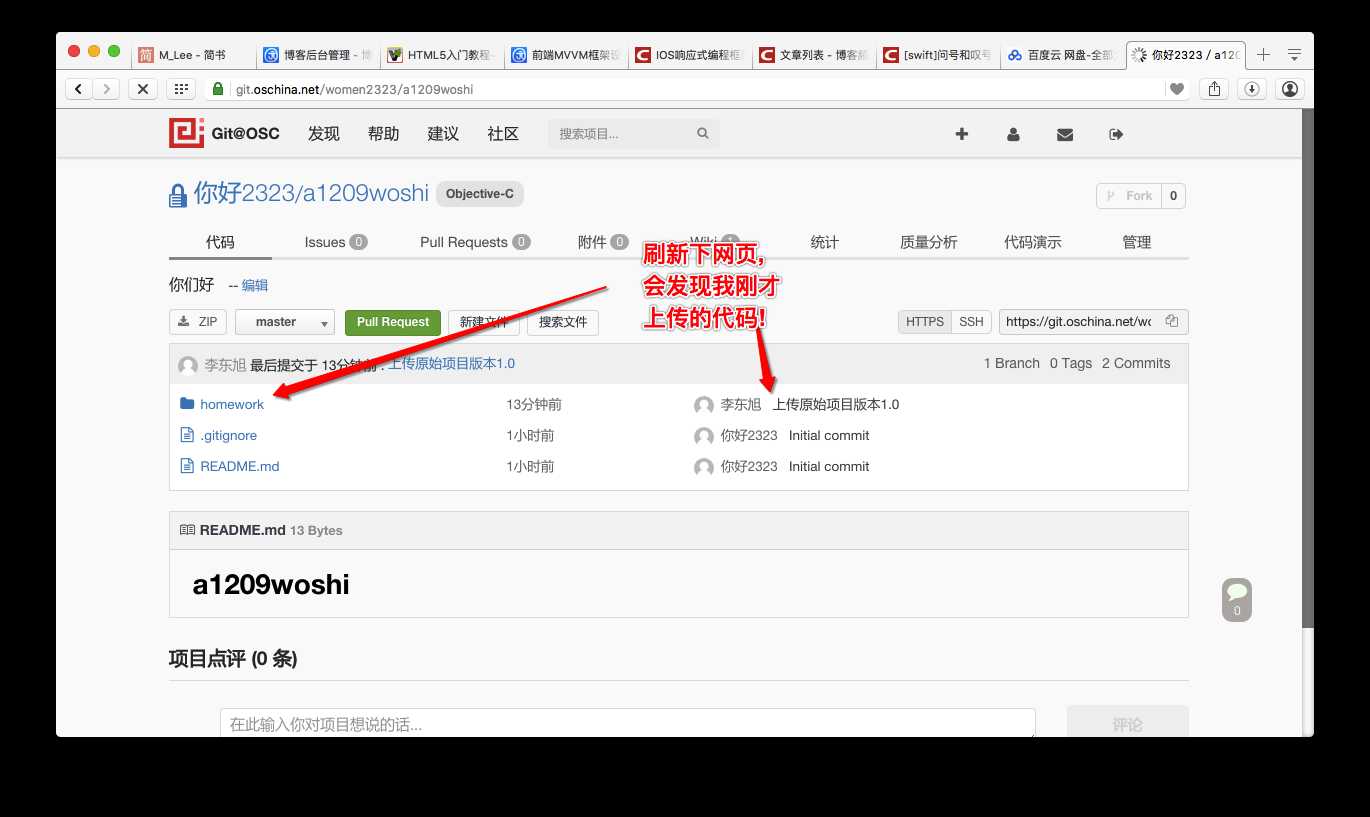The width and height of the screenshot is (1370, 817).
Task: Open 发现 in the top navigation
Action: coord(324,134)
